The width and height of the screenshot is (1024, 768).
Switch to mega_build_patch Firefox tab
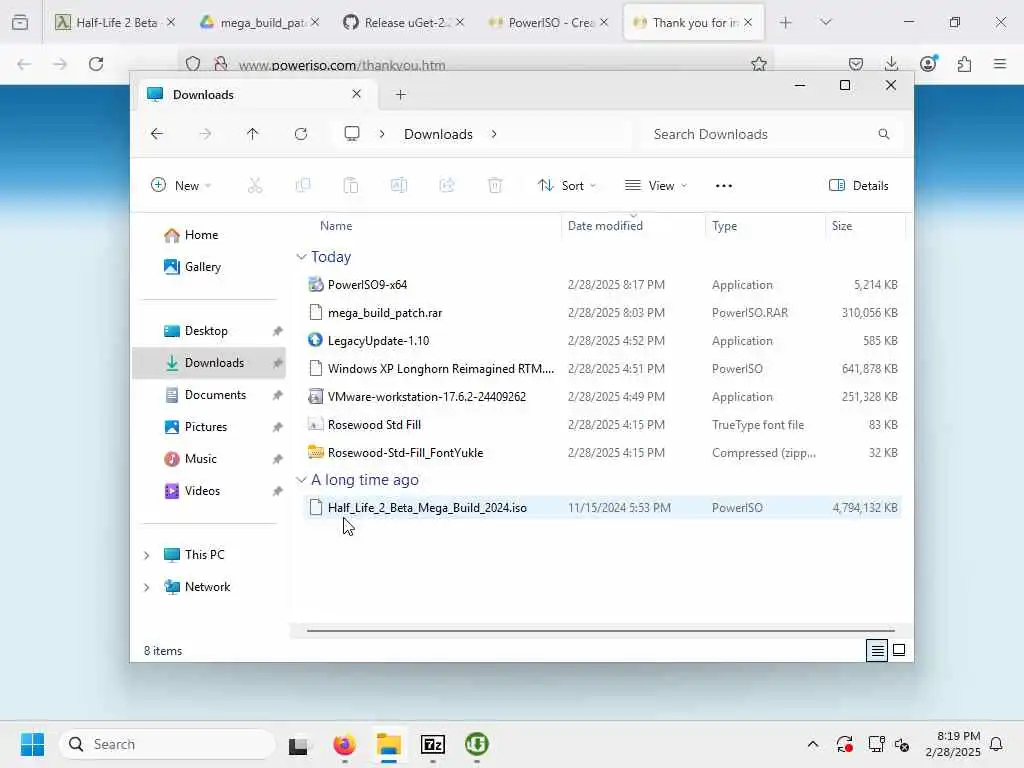point(259,22)
